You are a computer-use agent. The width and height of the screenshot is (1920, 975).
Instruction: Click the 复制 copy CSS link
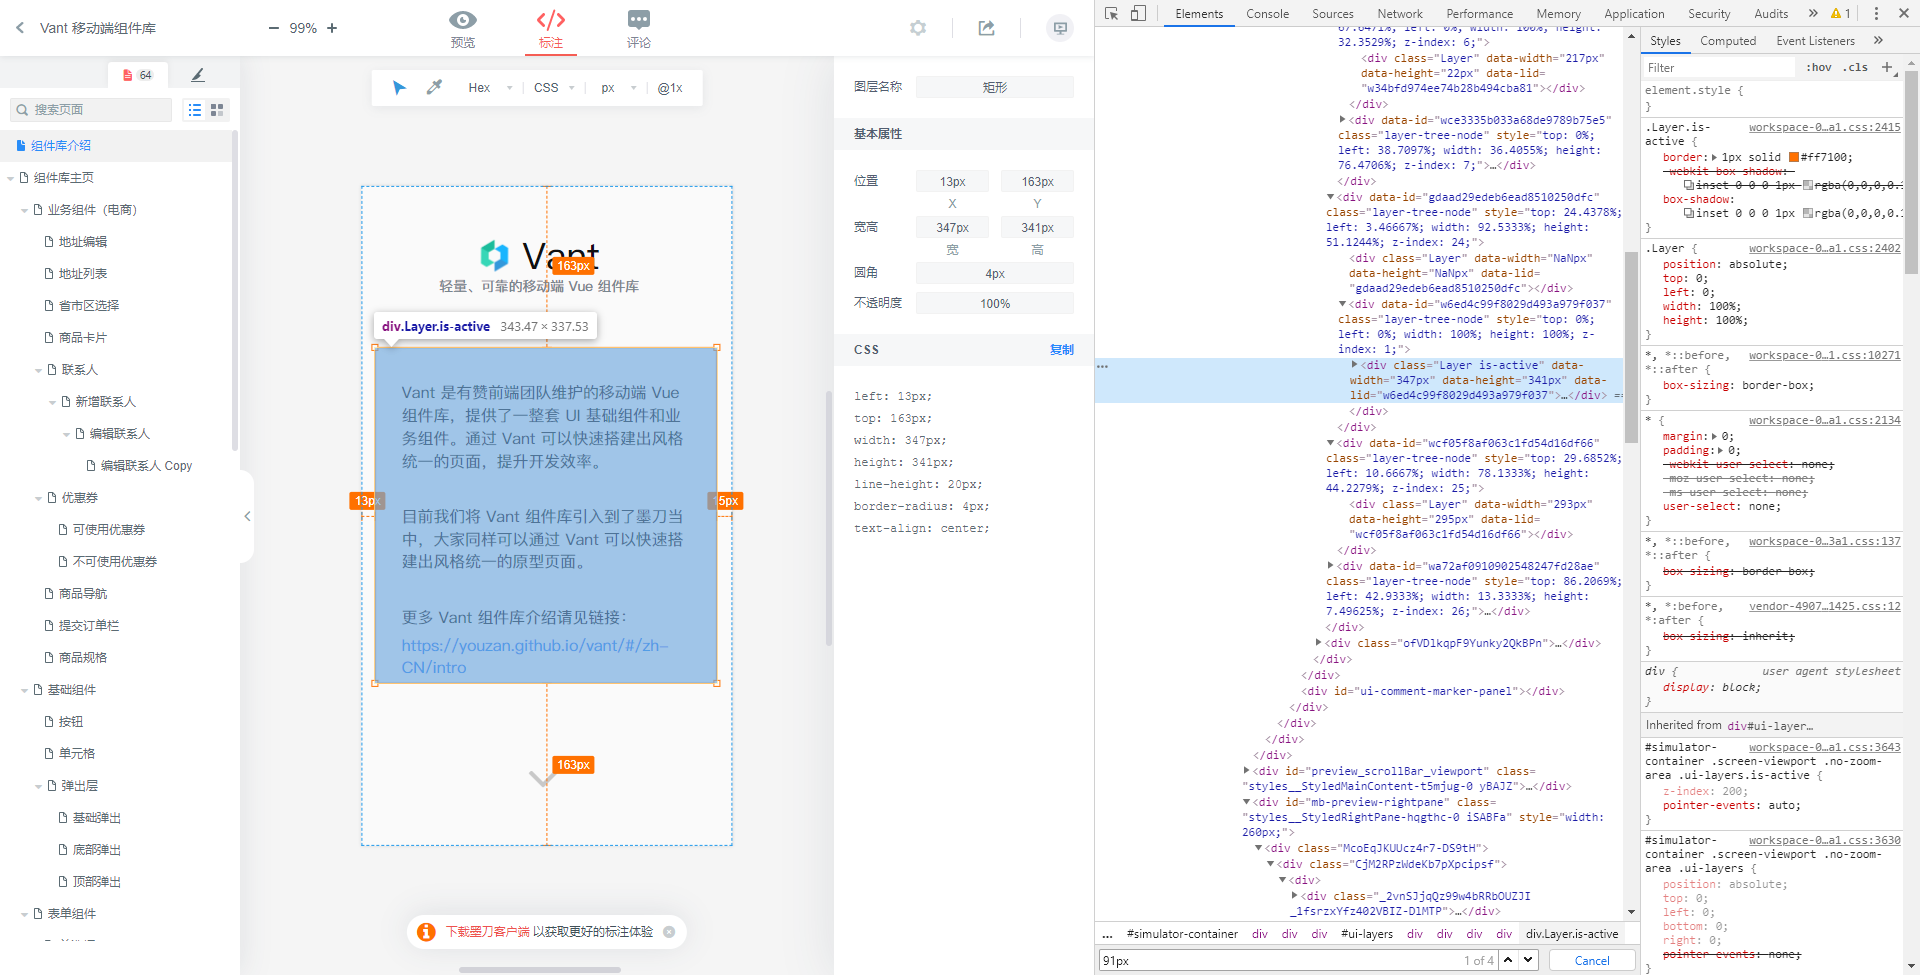[1062, 350]
